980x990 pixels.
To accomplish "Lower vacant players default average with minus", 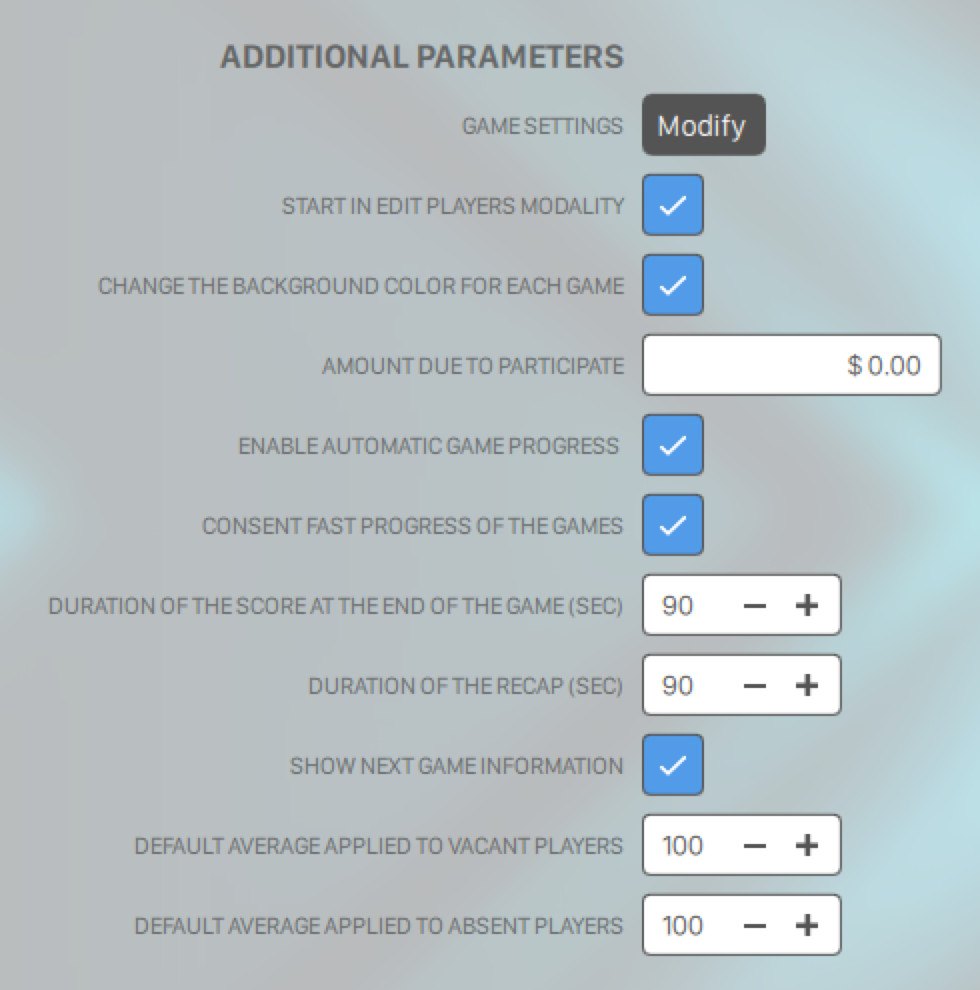I will pyautogui.click(x=756, y=845).
